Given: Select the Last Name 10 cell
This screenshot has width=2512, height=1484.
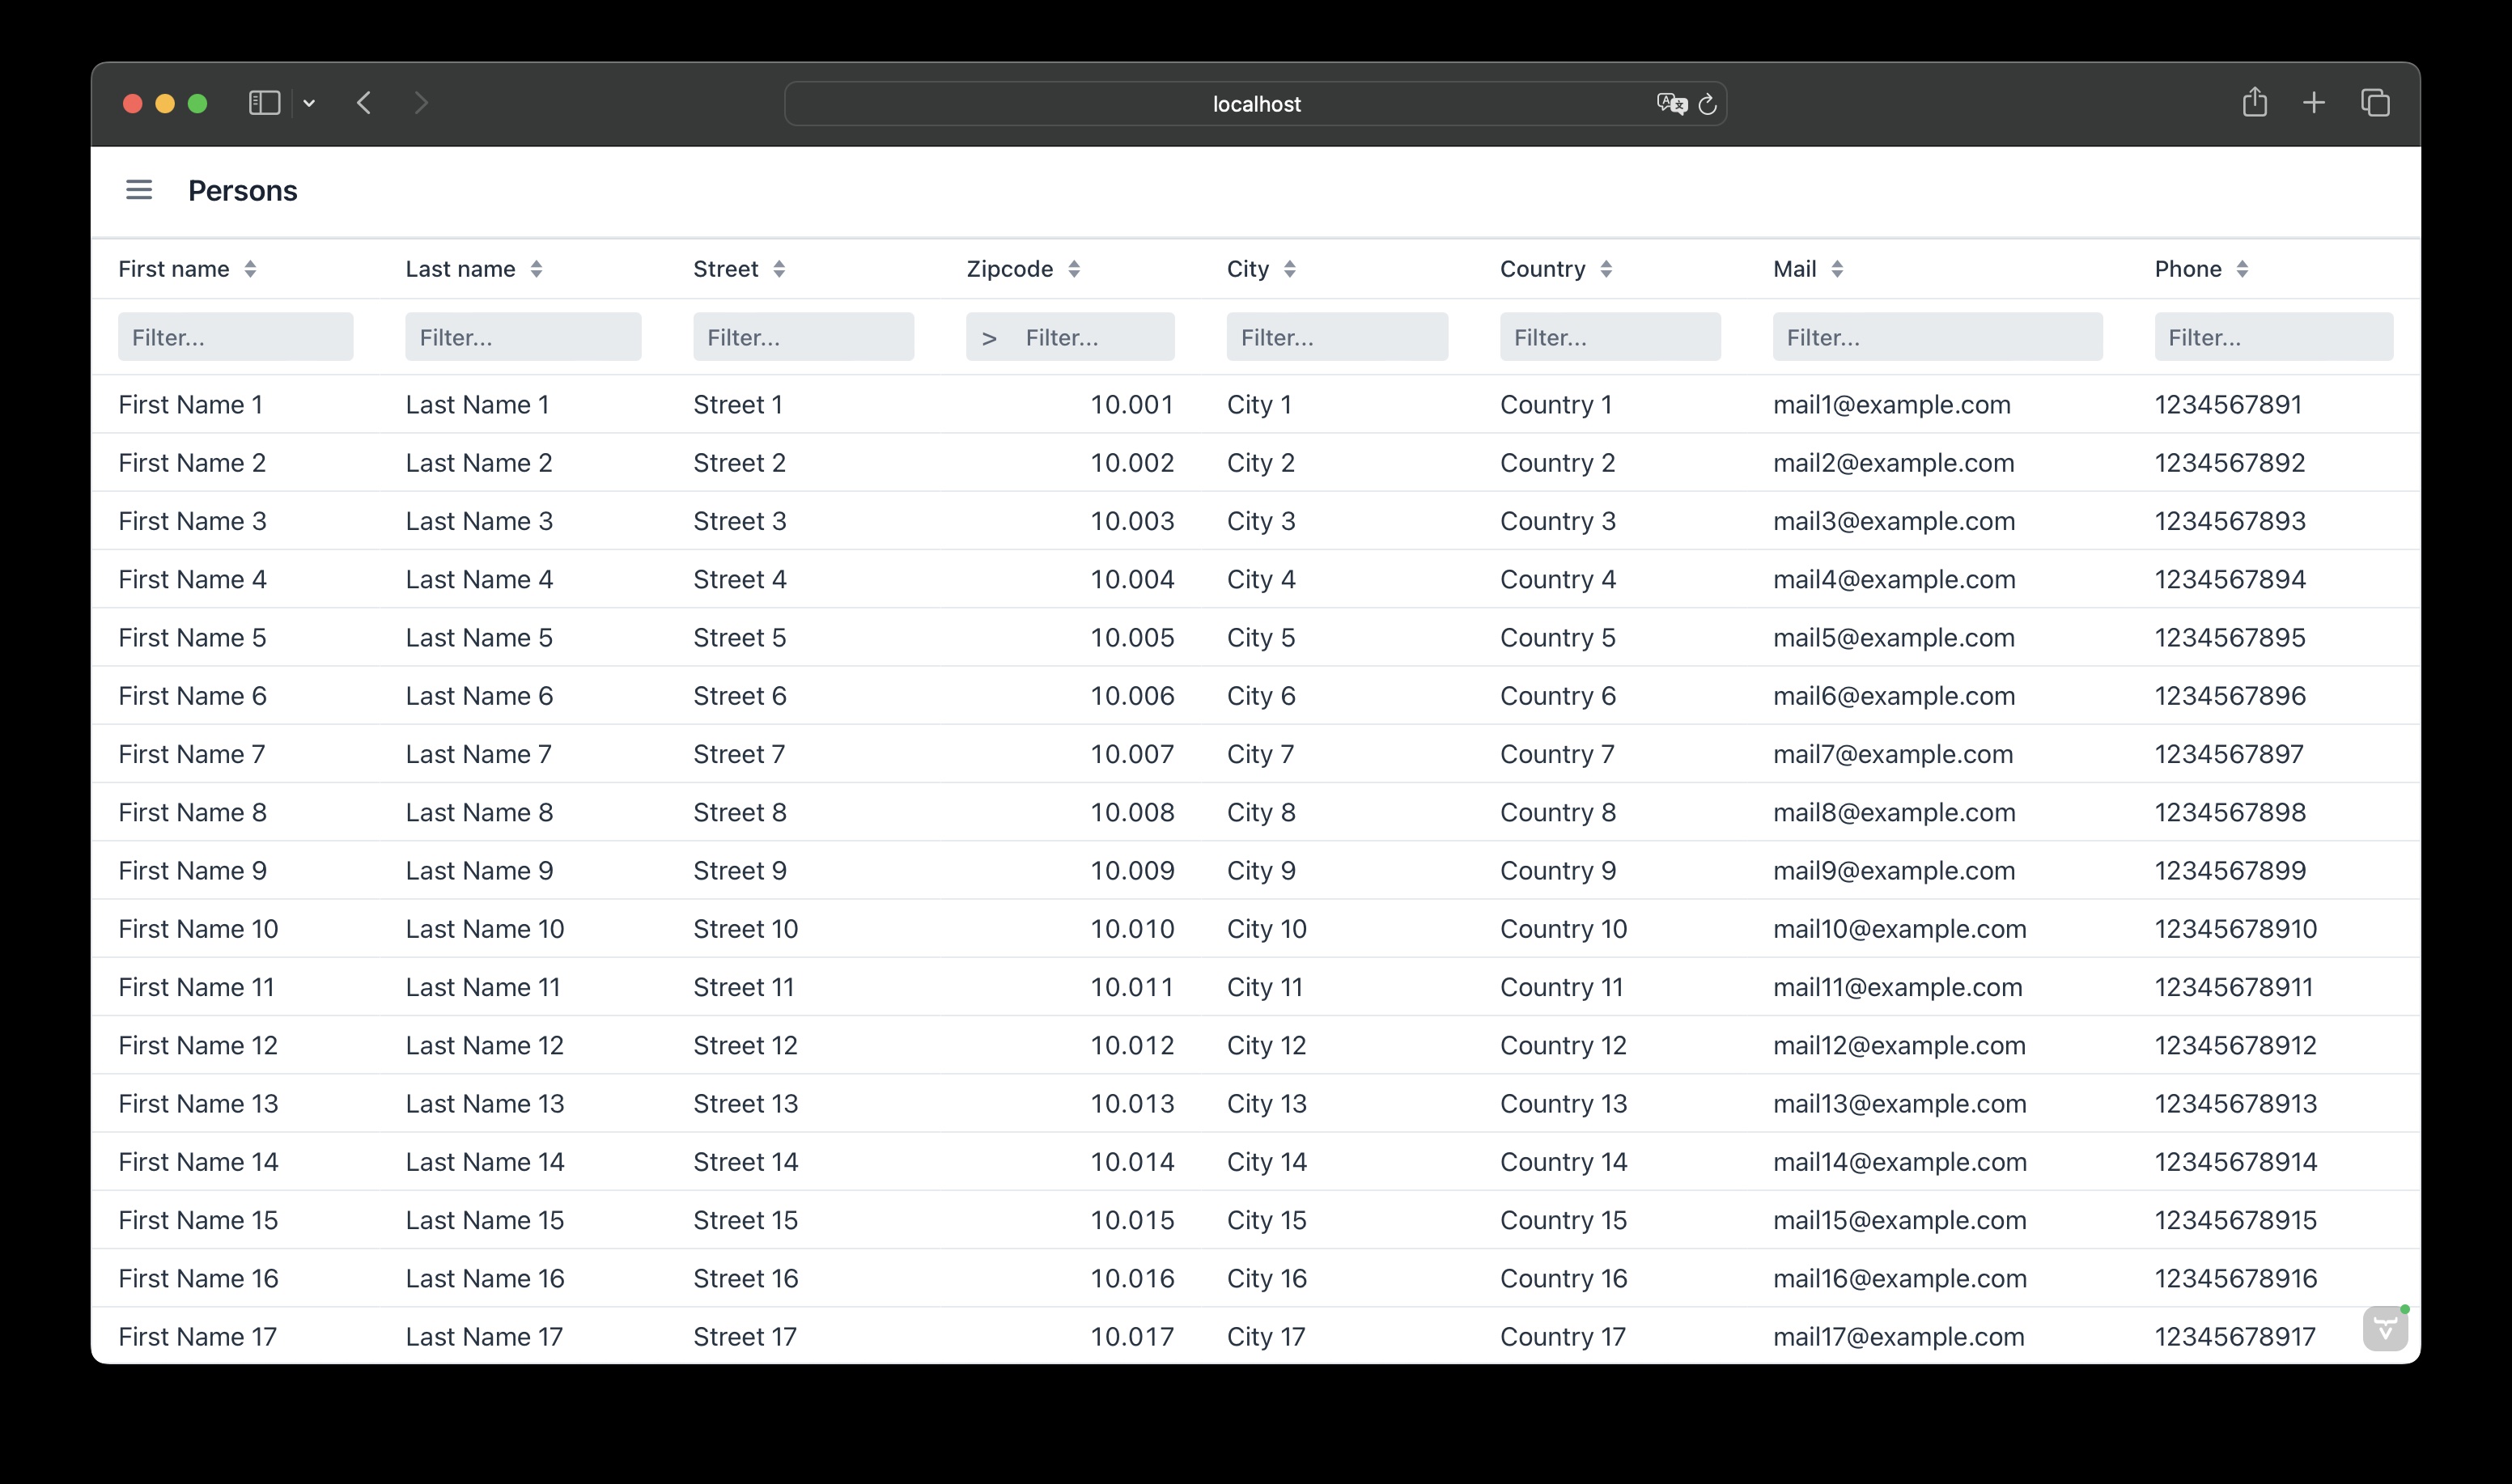Looking at the screenshot, I should pos(485,929).
